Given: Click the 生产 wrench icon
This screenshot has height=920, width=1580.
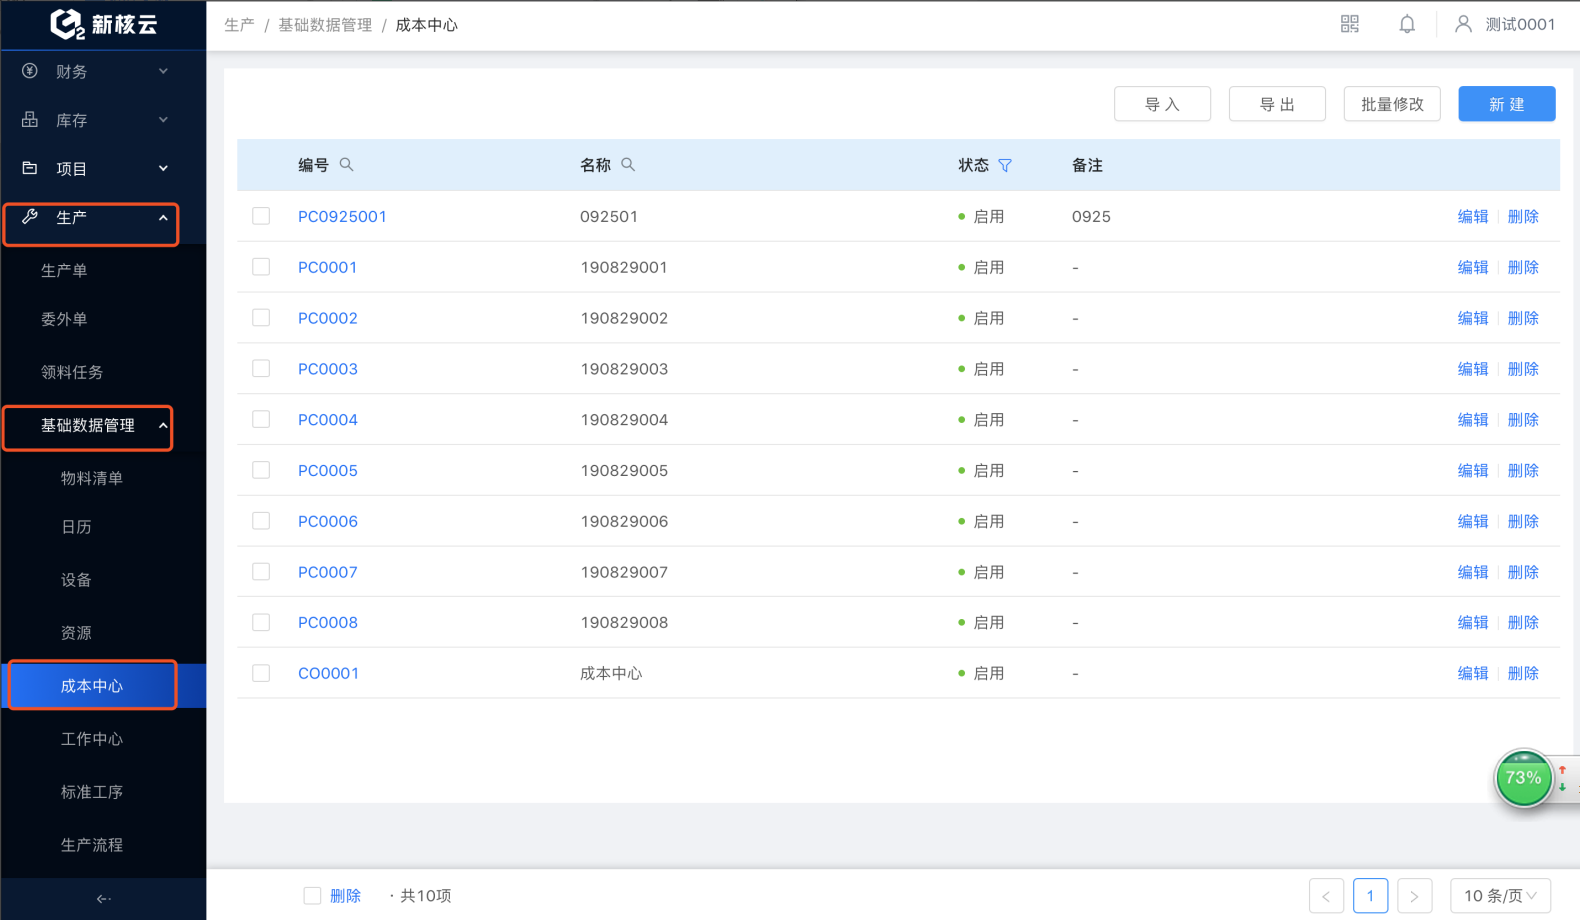Looking at the screenshot, I should [30, 217].
